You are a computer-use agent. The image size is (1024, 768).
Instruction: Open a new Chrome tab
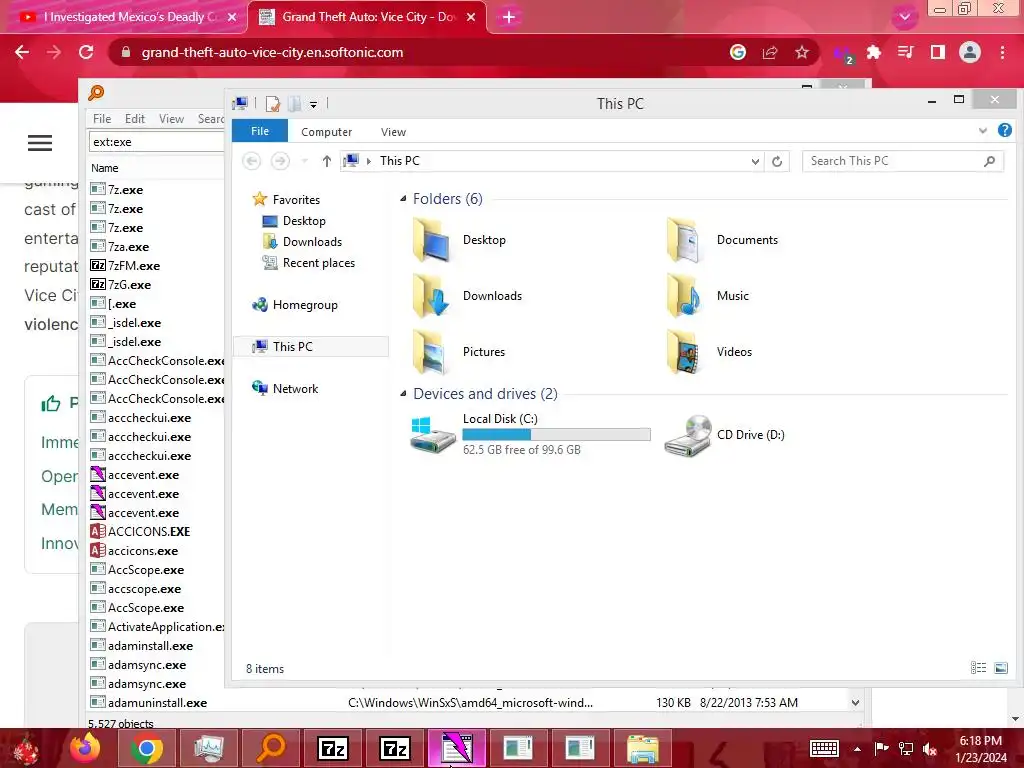(509, 17)
